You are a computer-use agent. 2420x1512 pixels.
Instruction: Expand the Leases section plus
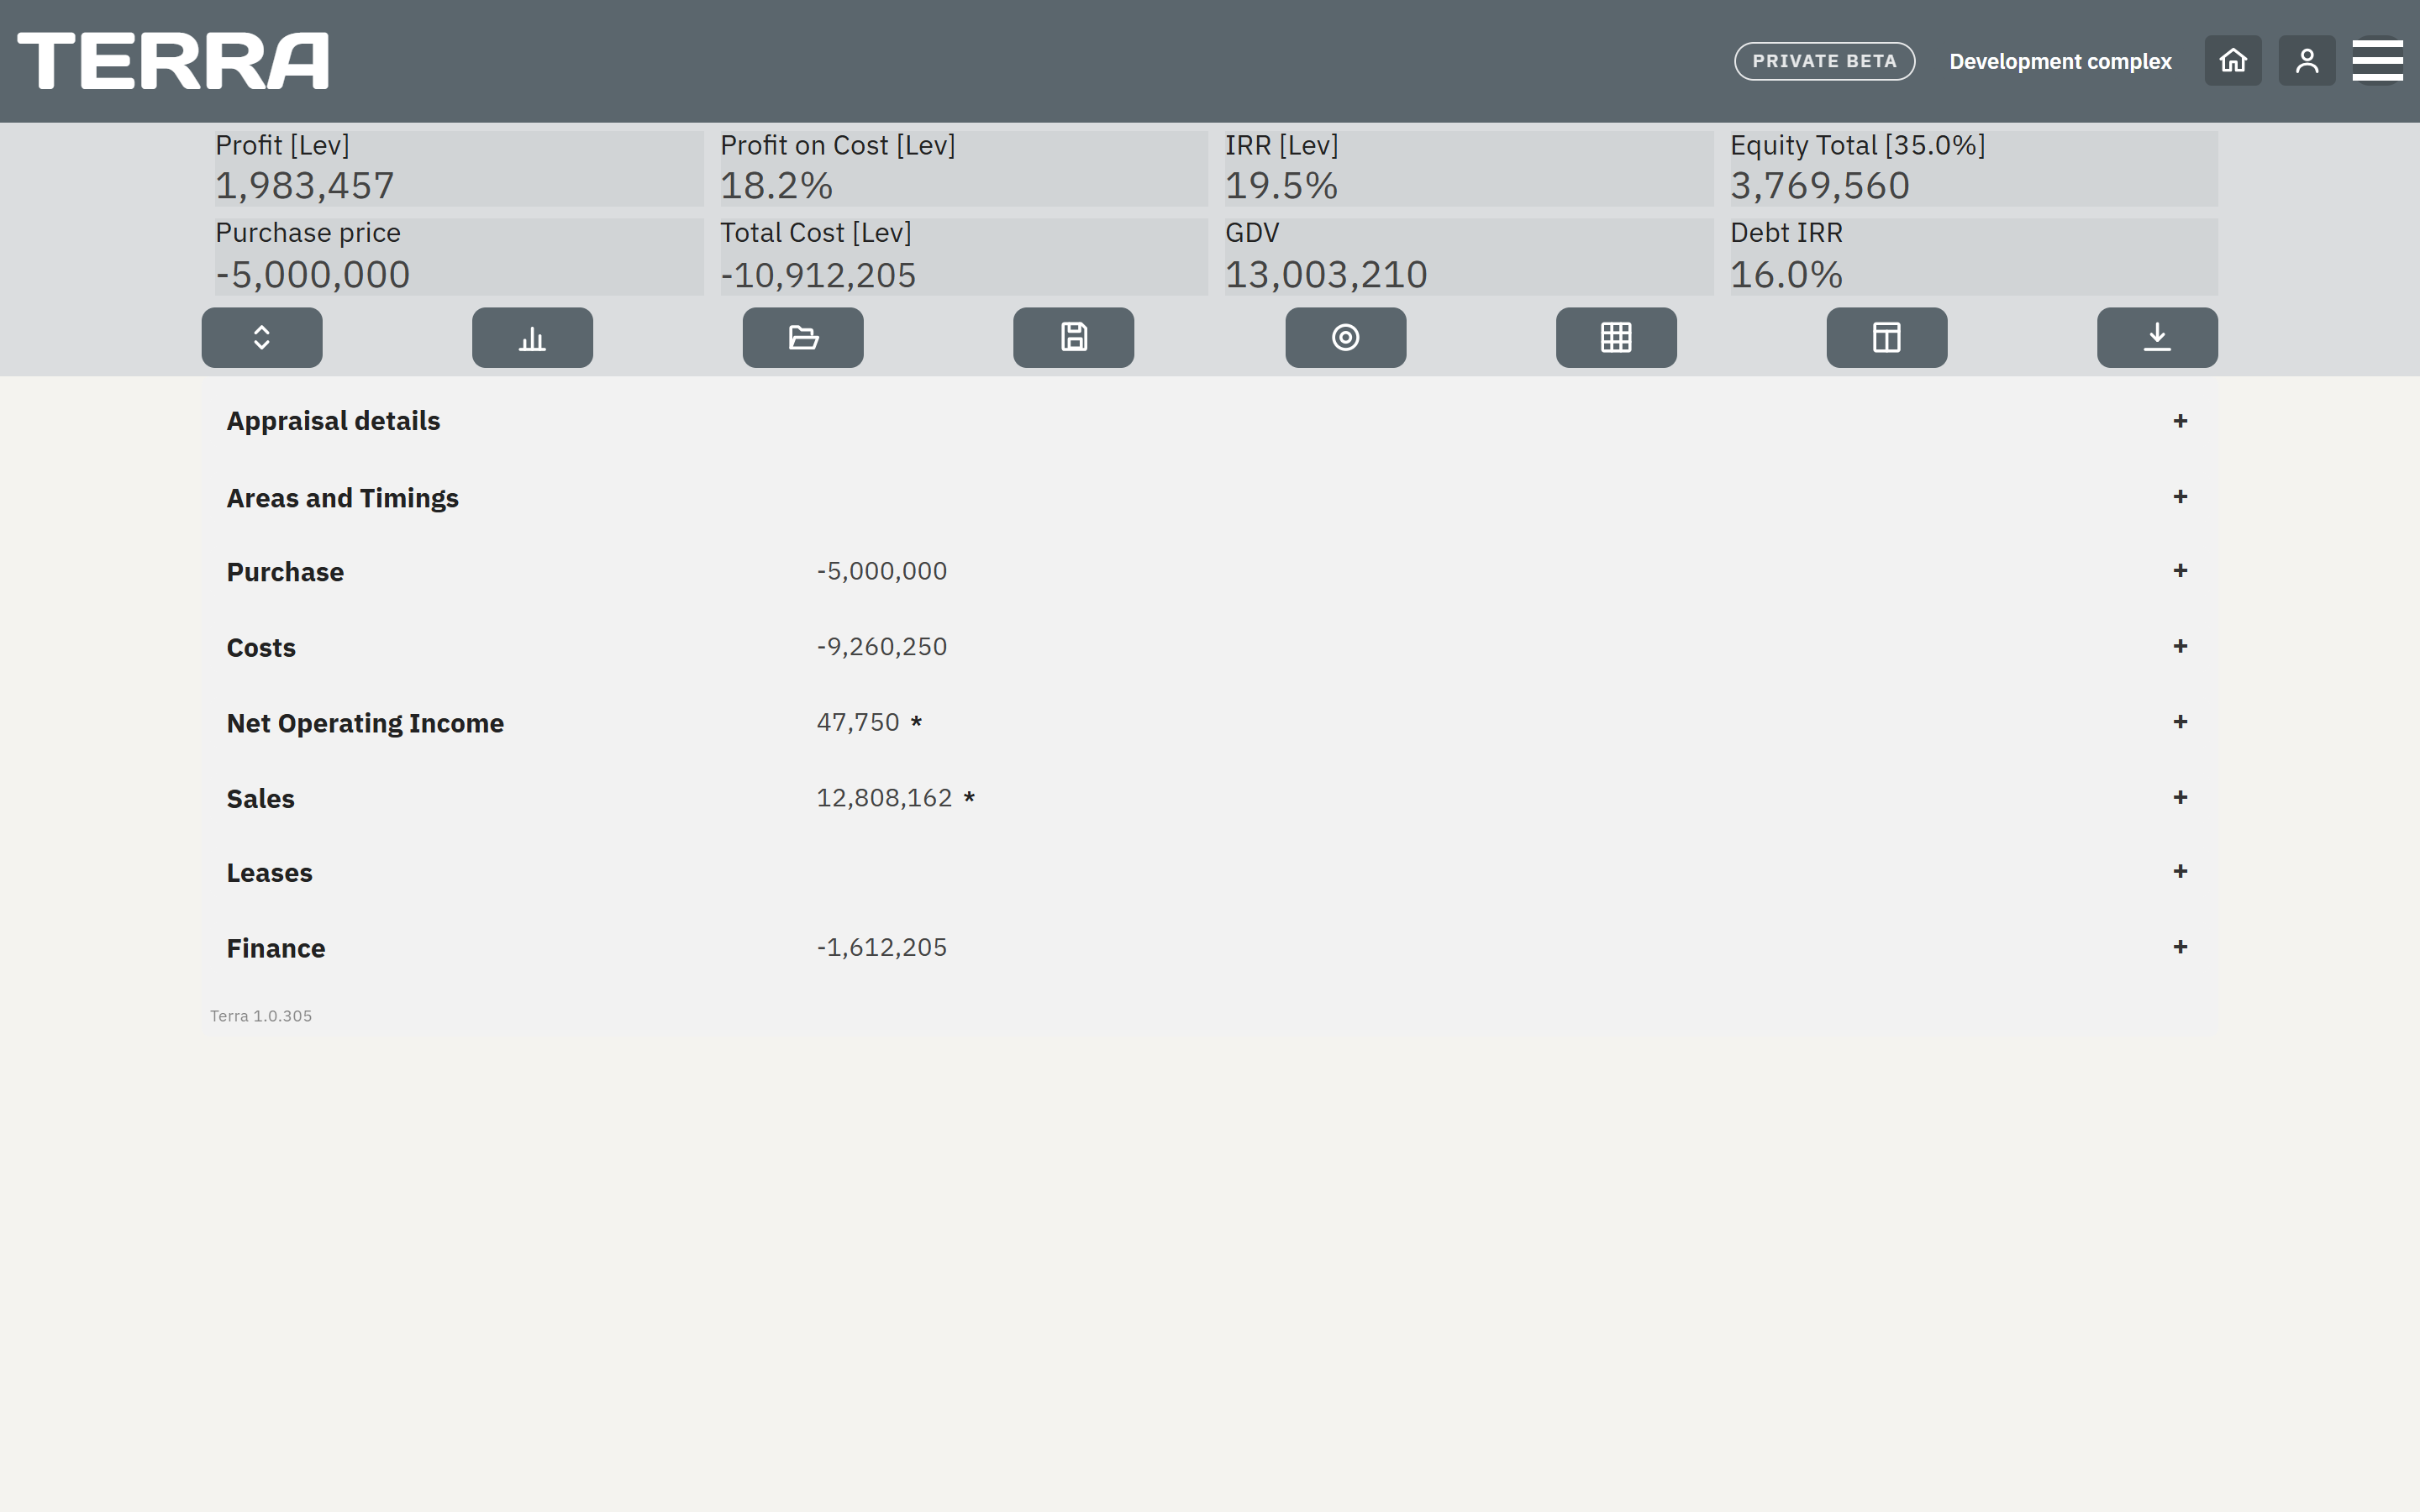coord(2180,872)
